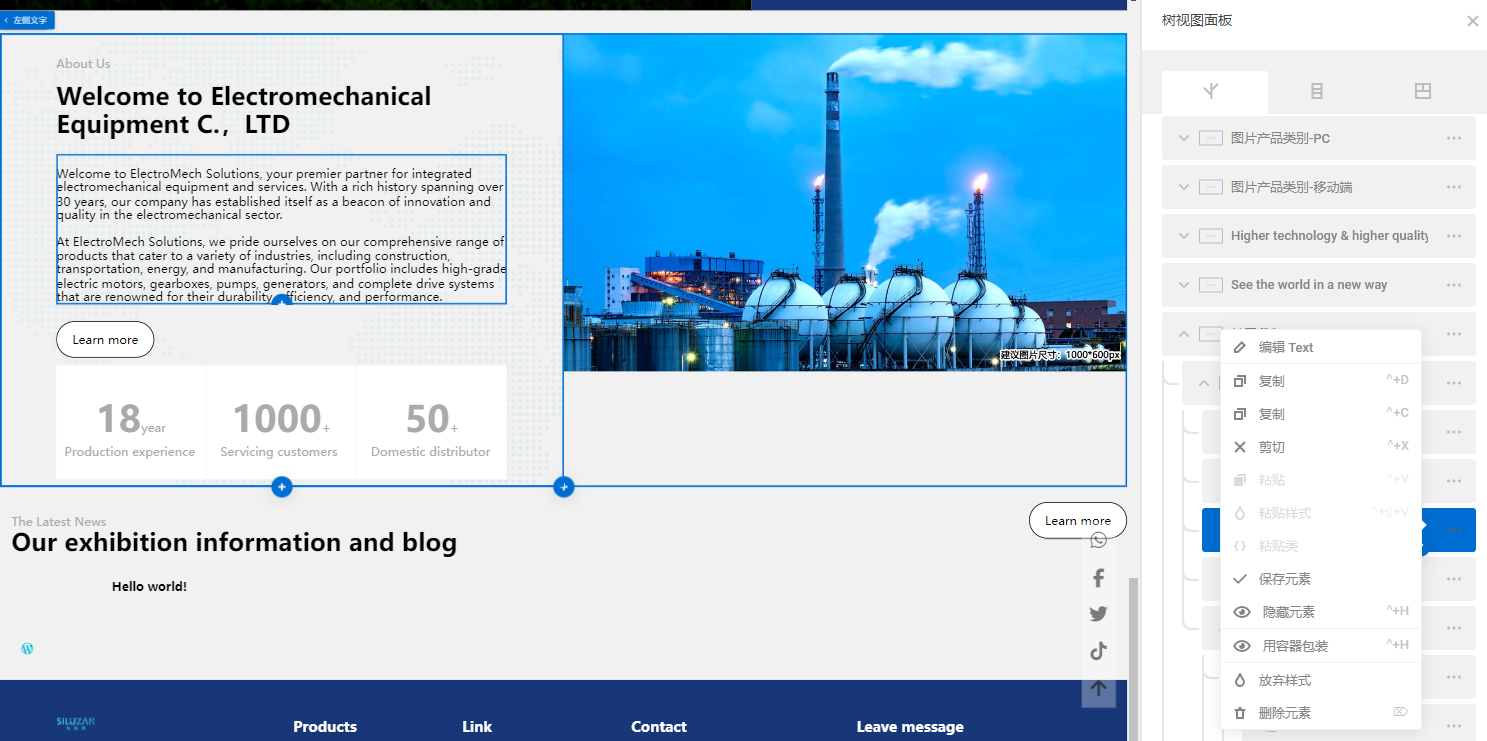Click Learn more beside Latest News heading

tap(1077, 520)
